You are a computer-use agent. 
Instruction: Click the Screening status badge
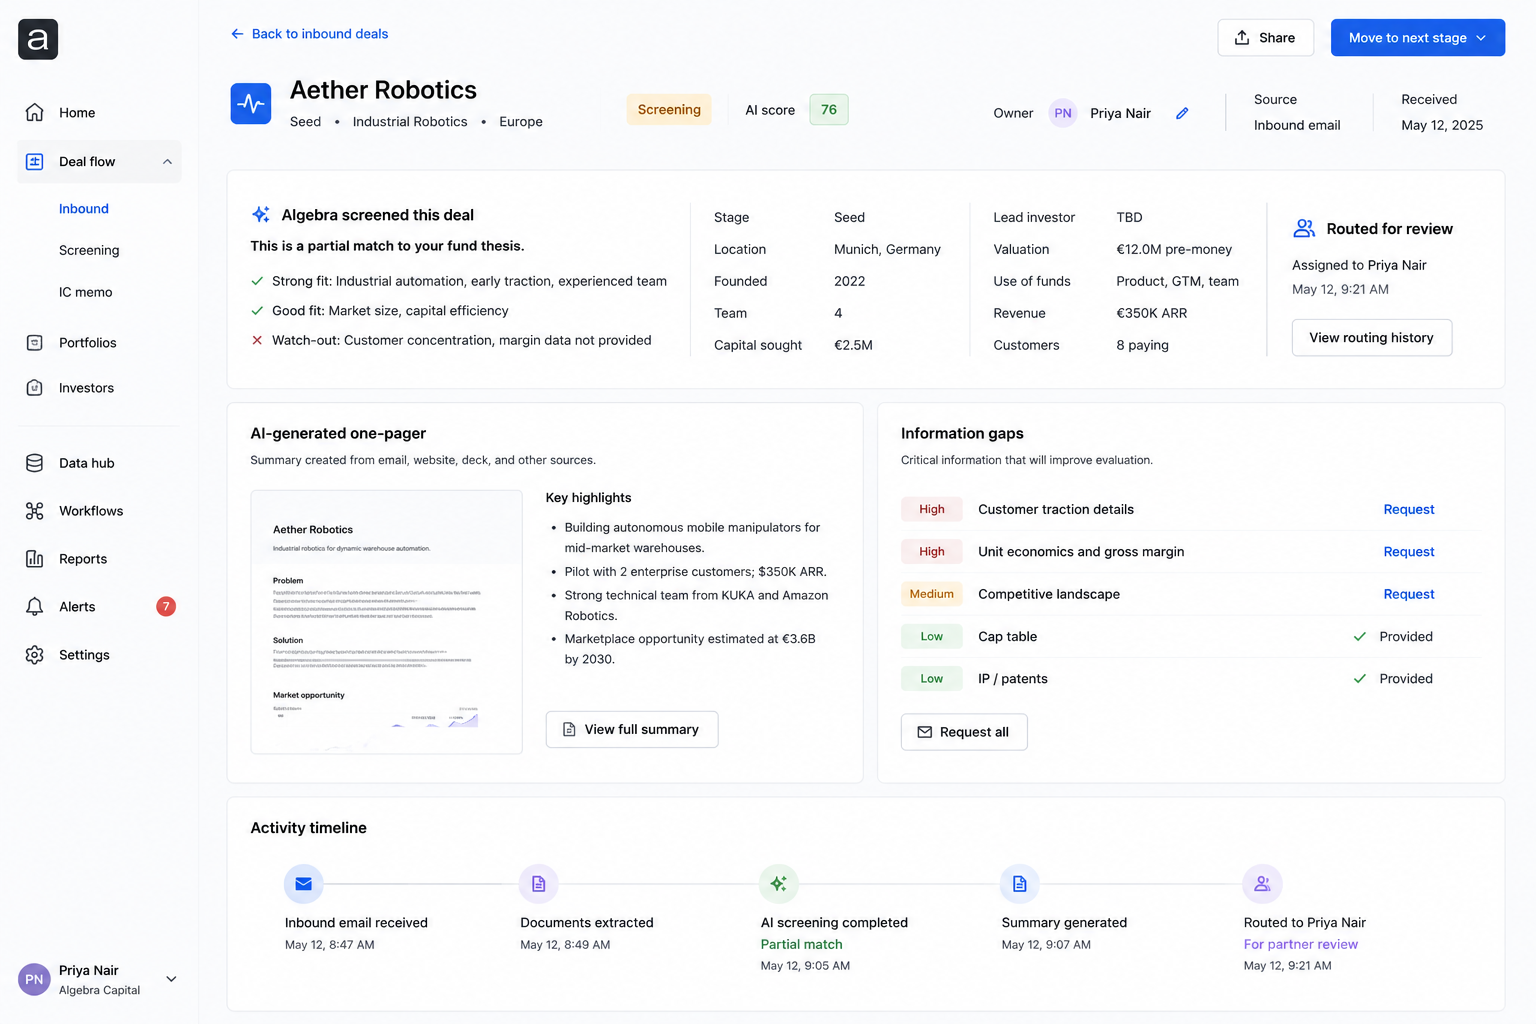click(669, 110)
